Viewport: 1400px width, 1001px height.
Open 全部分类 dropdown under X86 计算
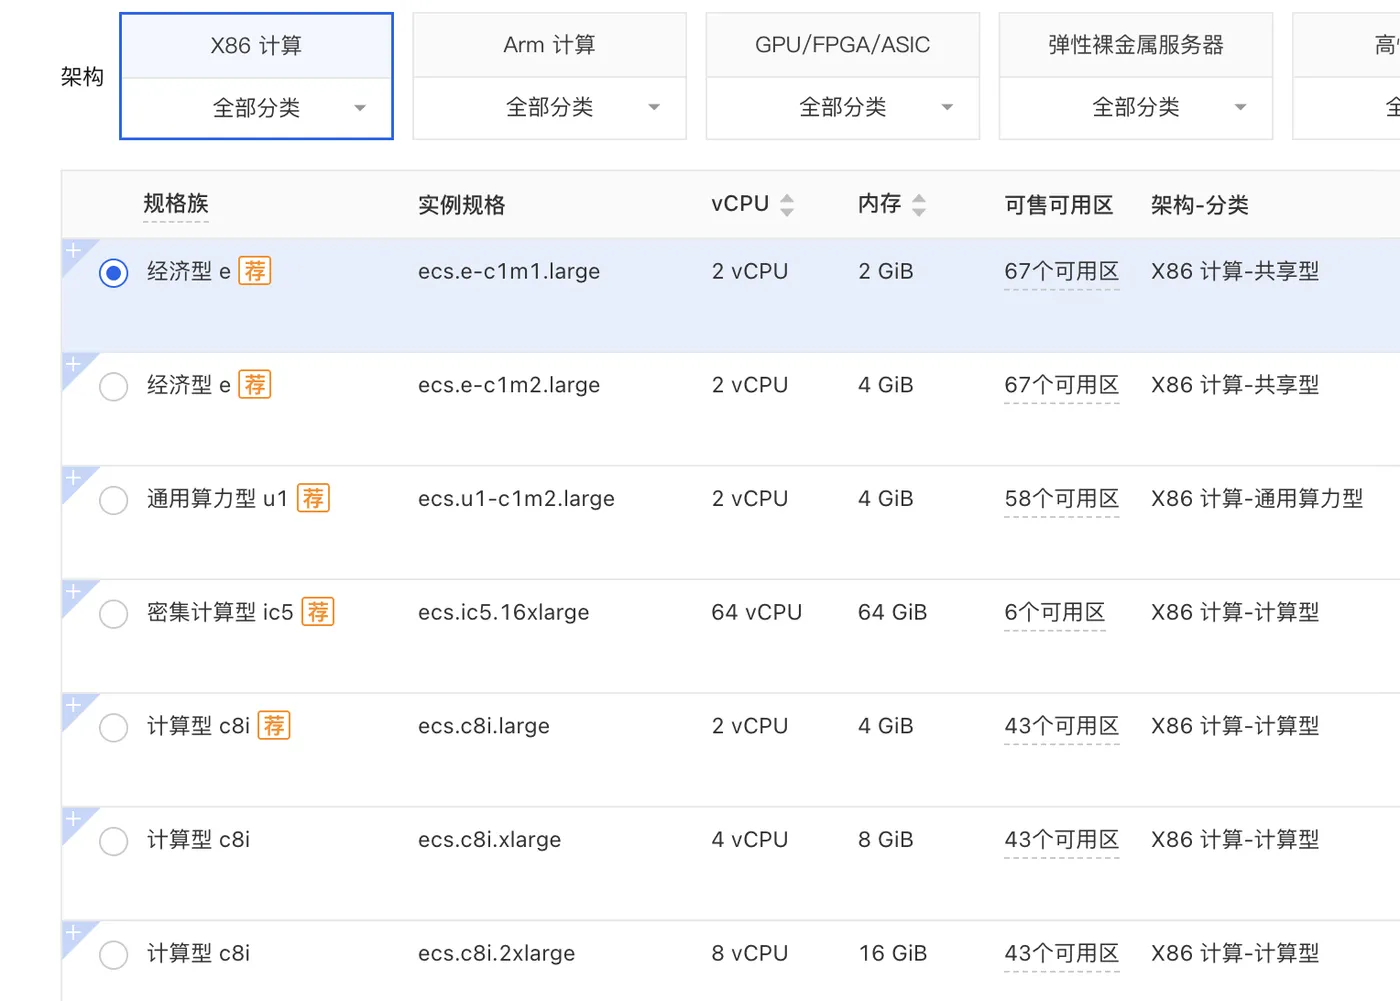click(257, 108)
